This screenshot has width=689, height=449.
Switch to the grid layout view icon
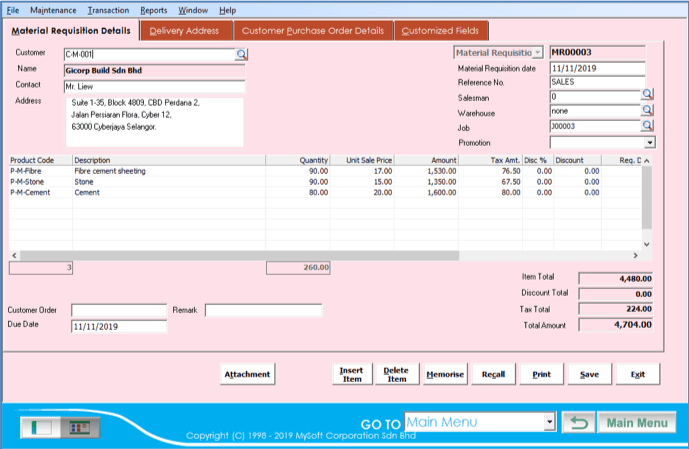[80, 427]
